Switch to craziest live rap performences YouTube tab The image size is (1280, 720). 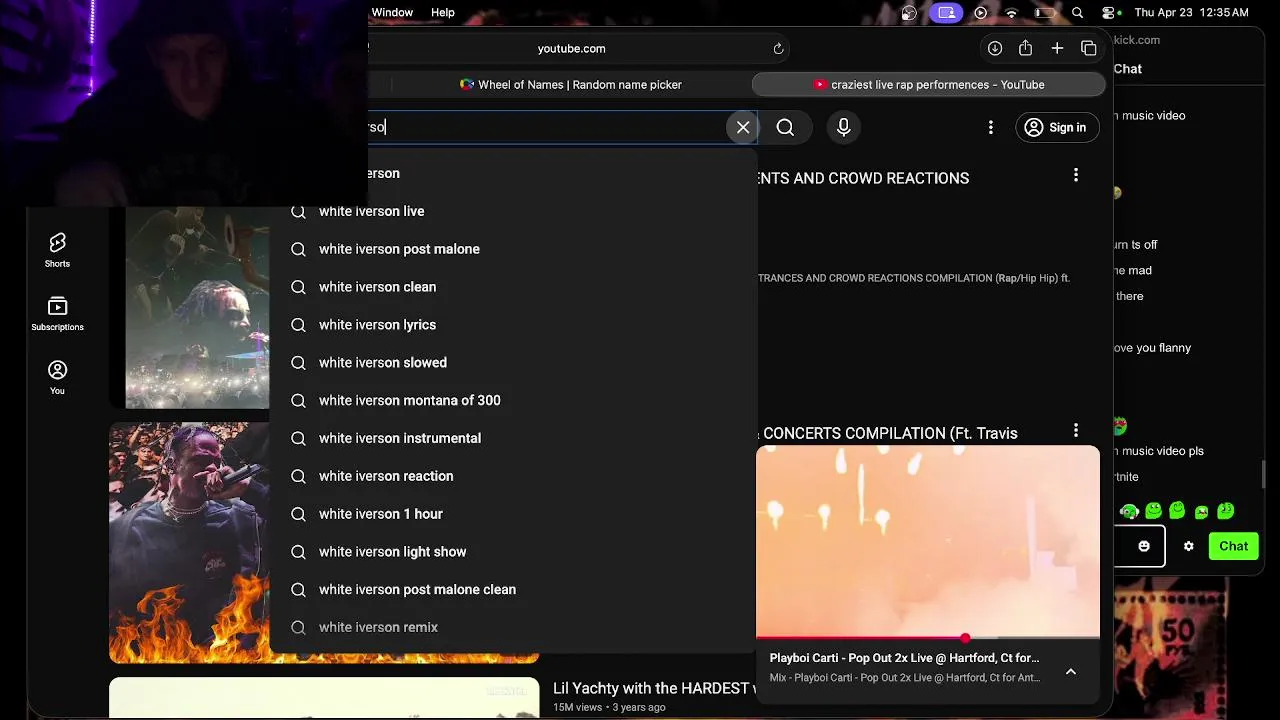929,85
